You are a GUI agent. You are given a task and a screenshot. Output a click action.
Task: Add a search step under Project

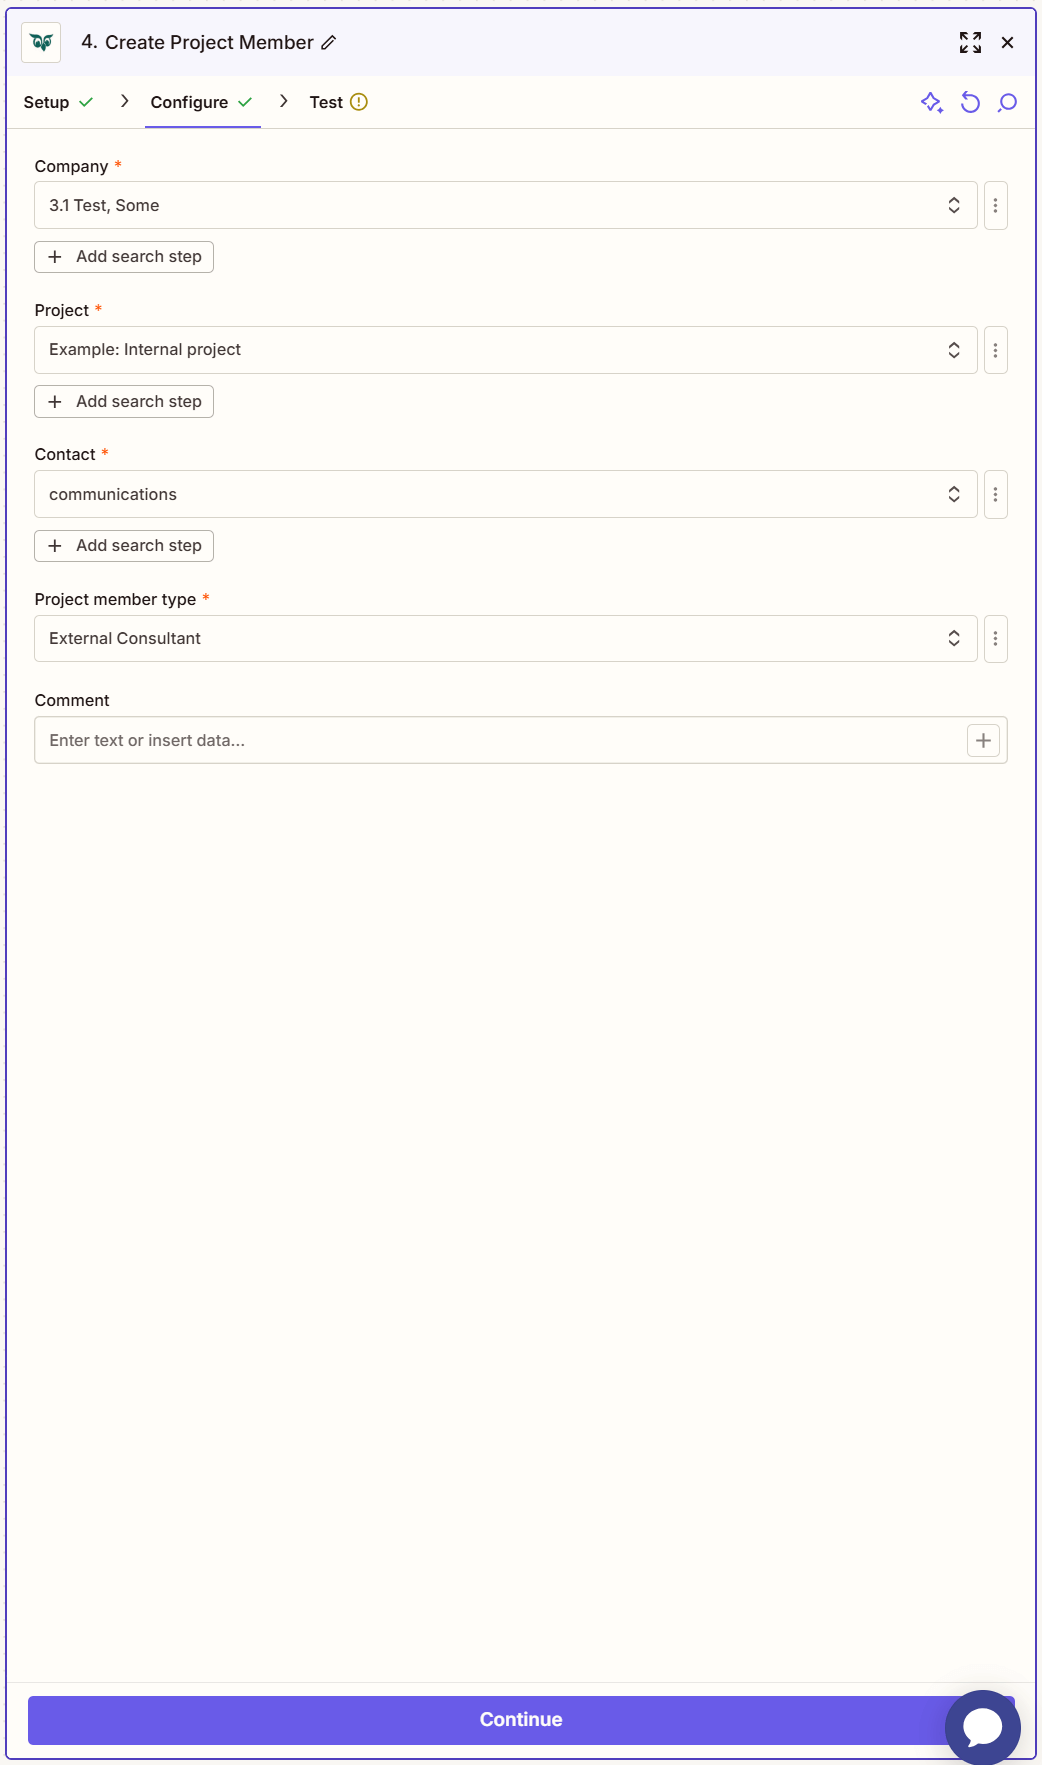(123, 401)
